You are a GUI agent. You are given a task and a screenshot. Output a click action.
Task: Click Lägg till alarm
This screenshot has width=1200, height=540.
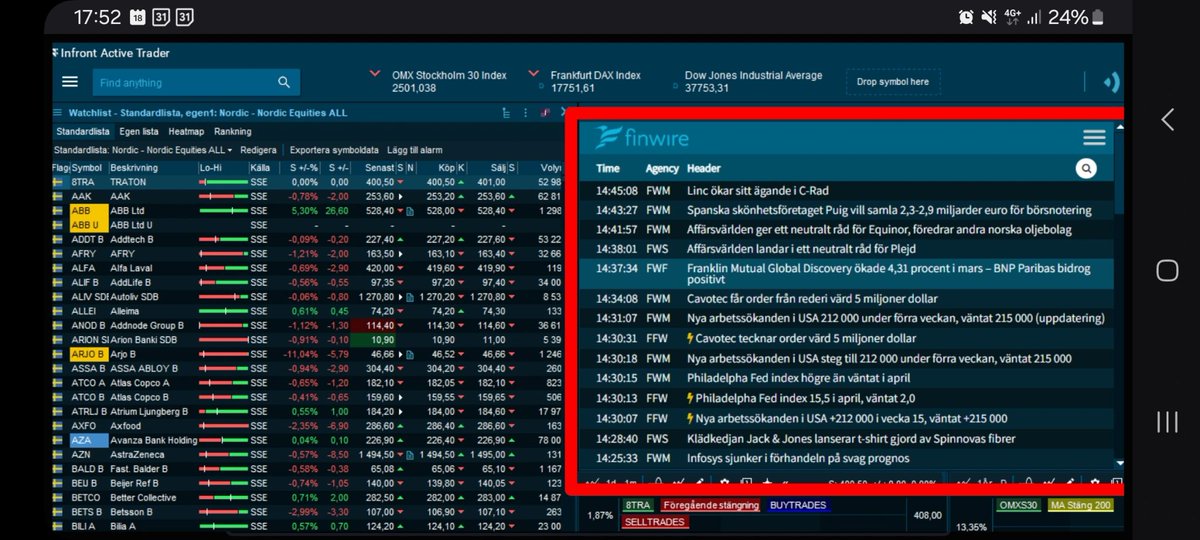(414, 150)
